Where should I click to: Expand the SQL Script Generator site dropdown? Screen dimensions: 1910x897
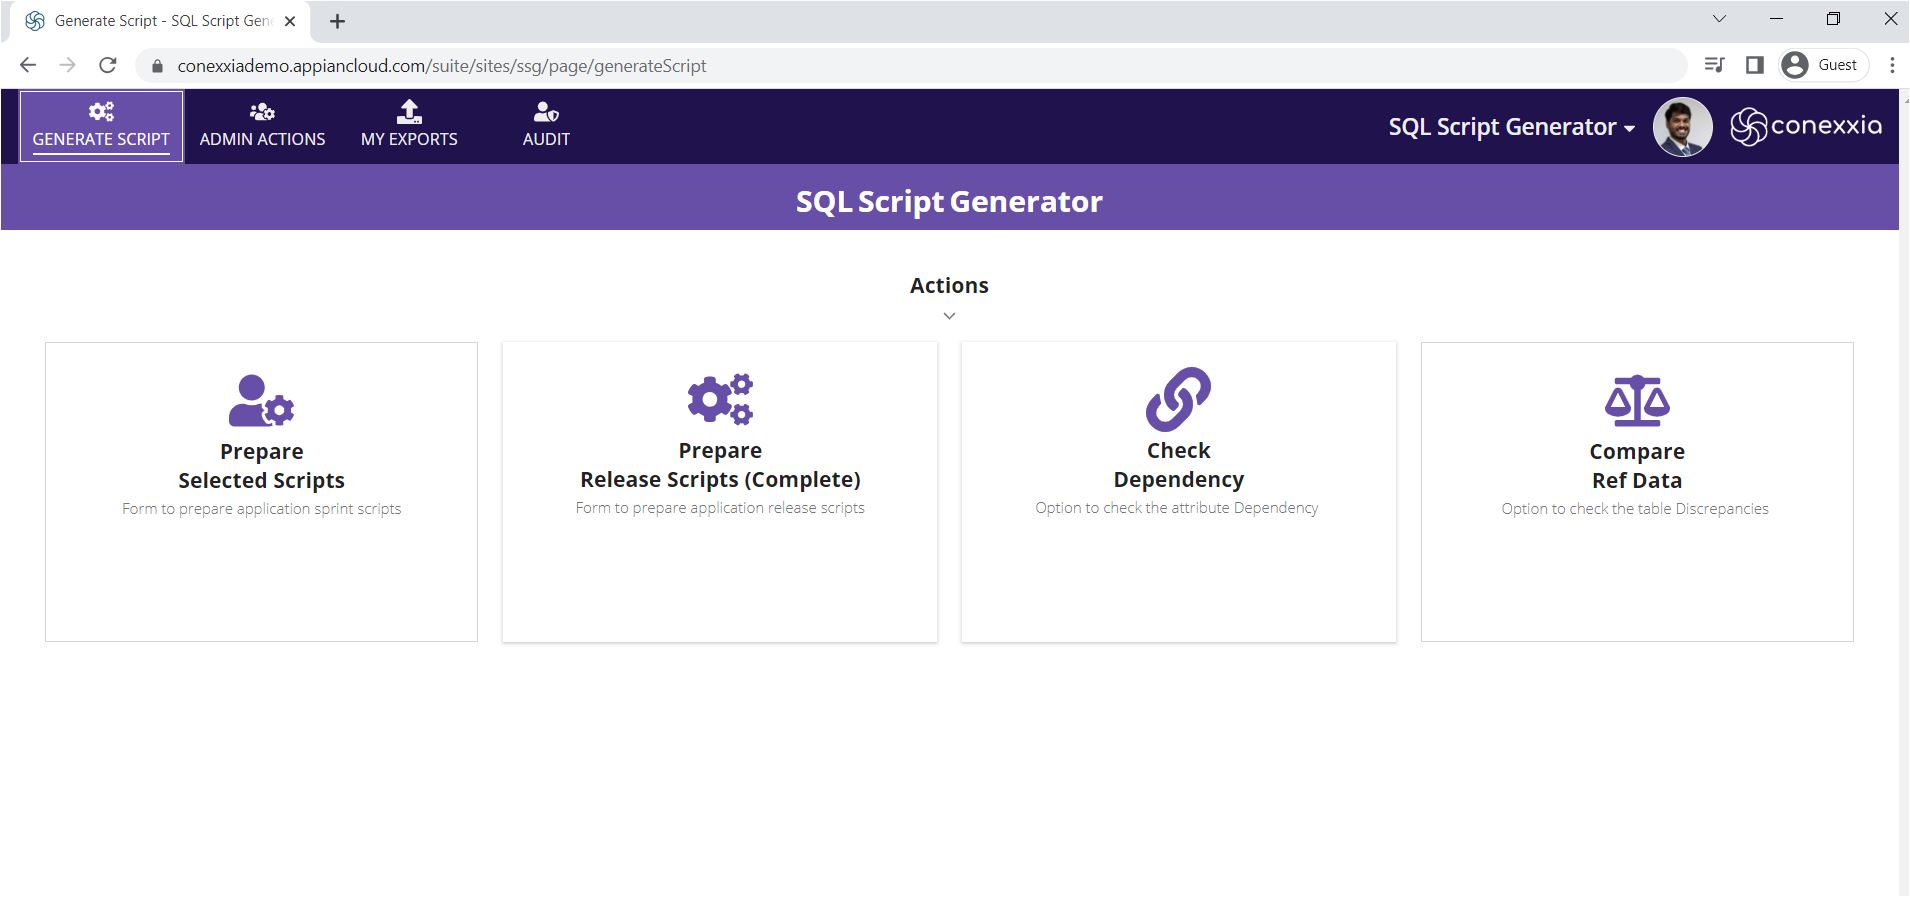[1511, 127]
